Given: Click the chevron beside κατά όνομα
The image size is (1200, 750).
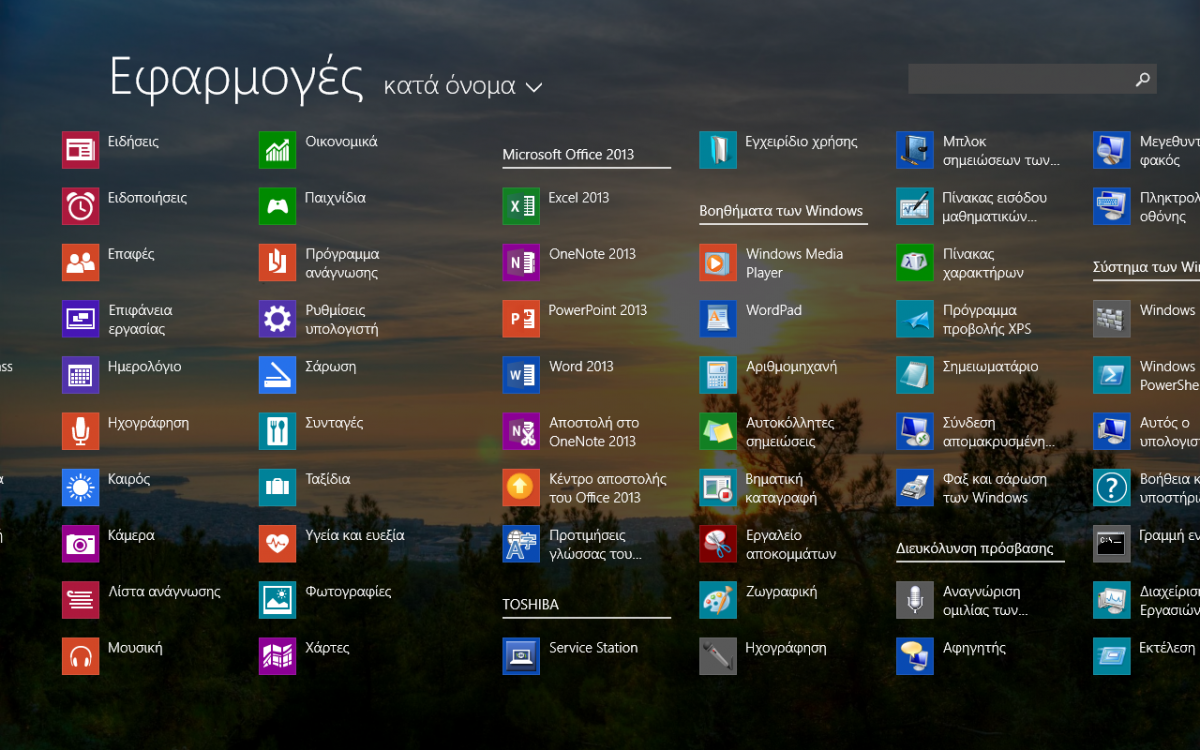Looking at the screenshot, I should (533, 88).
